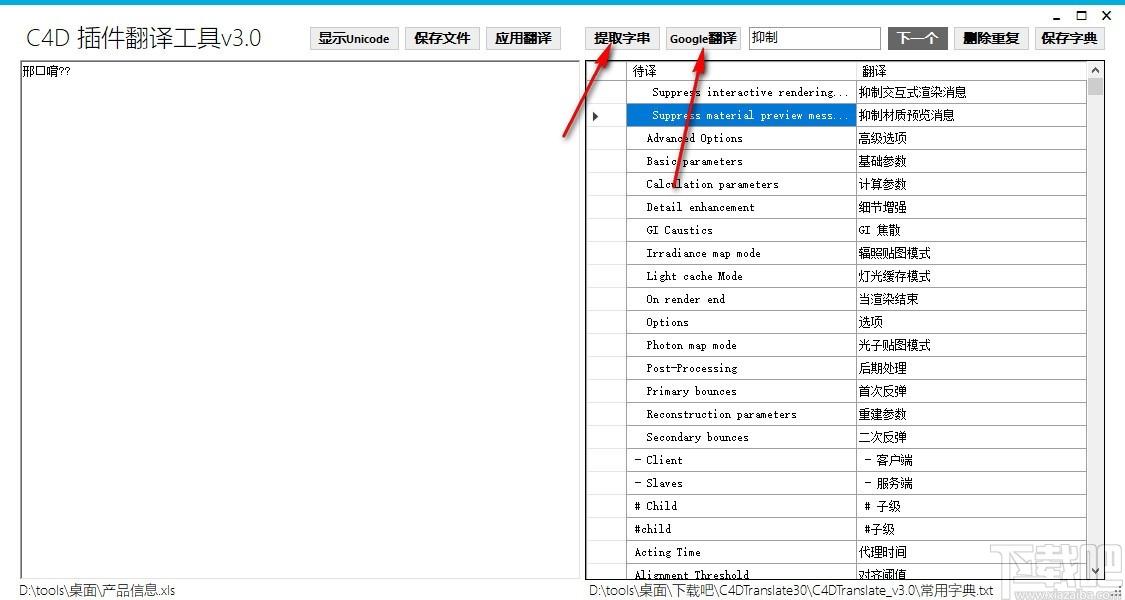Click translation cell 重建参数
Image resolution: width=1125 pixels, height=600 pixels.
pyautogui.click(x=971, y=414)
